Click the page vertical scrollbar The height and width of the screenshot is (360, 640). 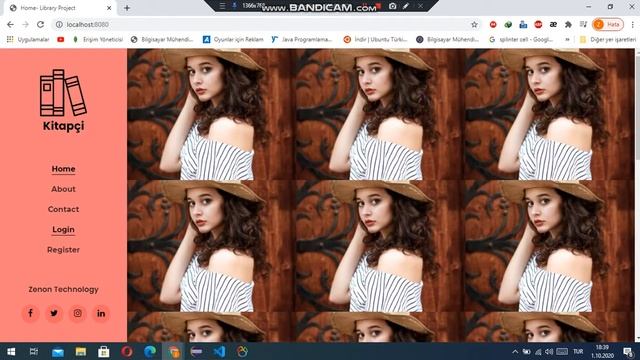click(637, 195)
